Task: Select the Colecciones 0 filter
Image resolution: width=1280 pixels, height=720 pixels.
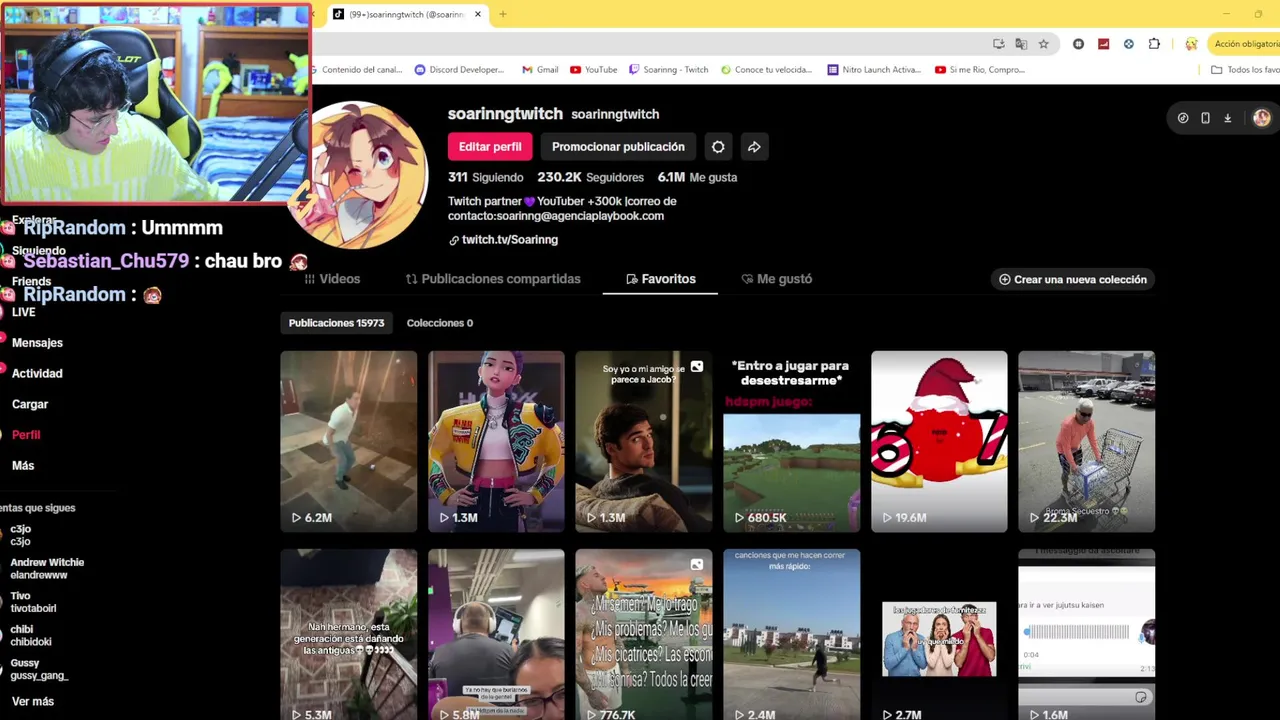Action: click(x=440, y=323)
